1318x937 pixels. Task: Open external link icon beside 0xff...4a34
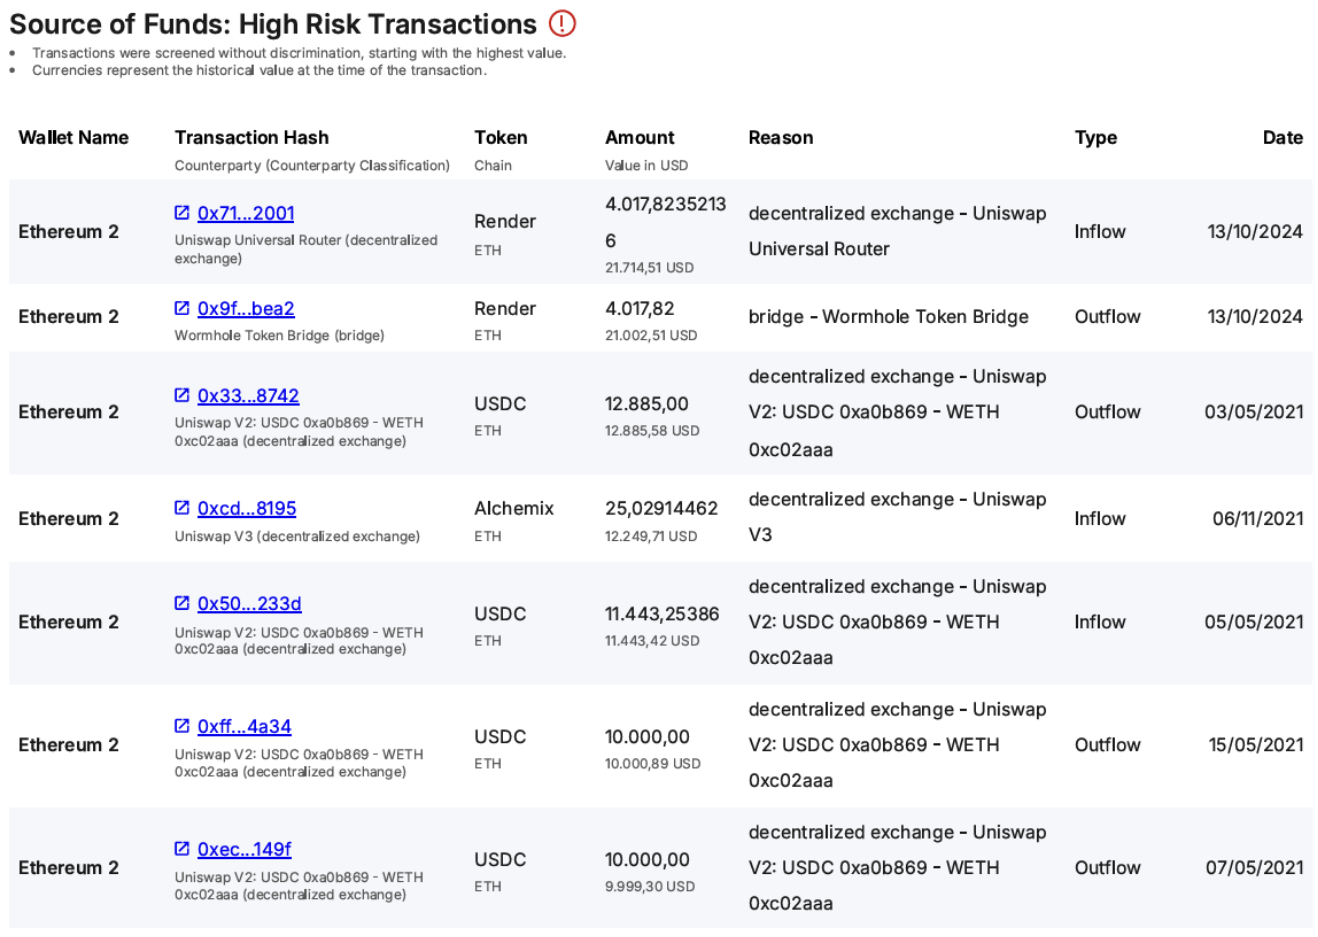click(x=182, y=726)
